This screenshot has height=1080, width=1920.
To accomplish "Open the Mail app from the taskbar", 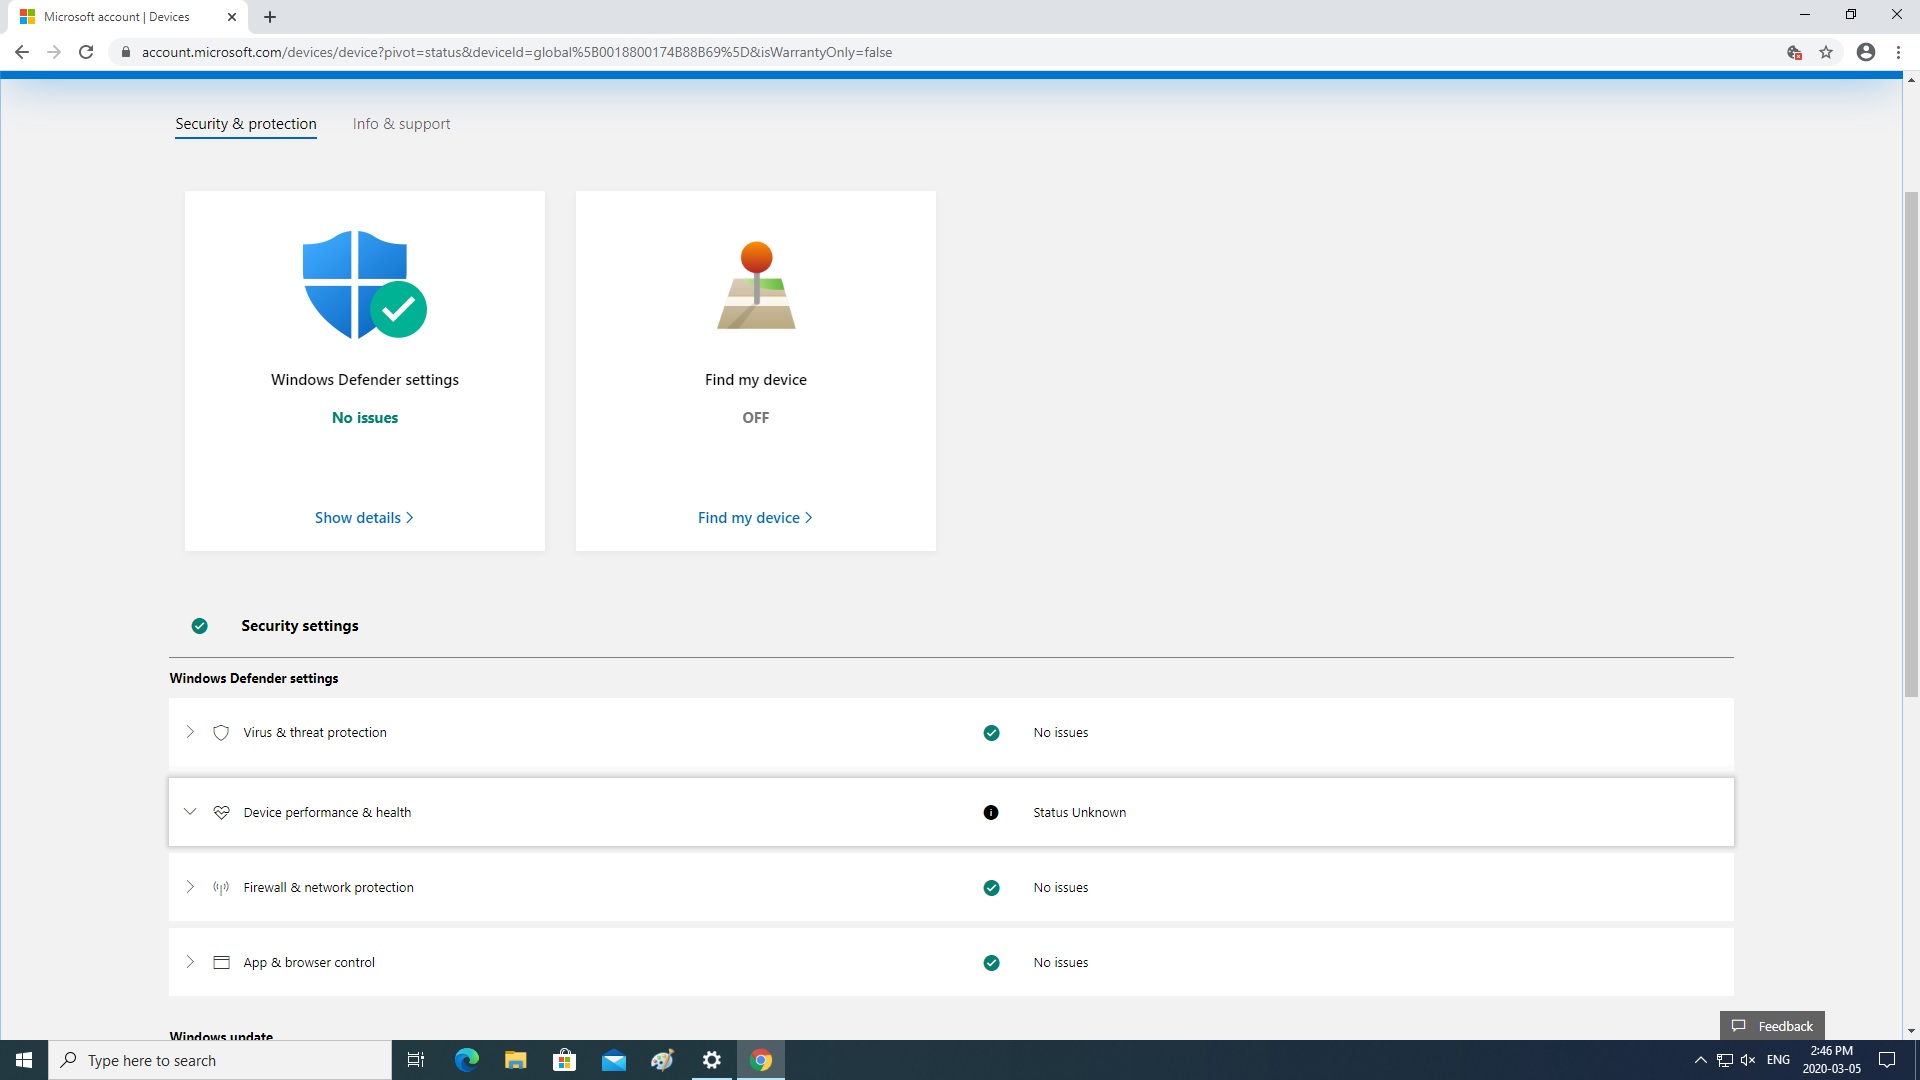I will 614,1060.
